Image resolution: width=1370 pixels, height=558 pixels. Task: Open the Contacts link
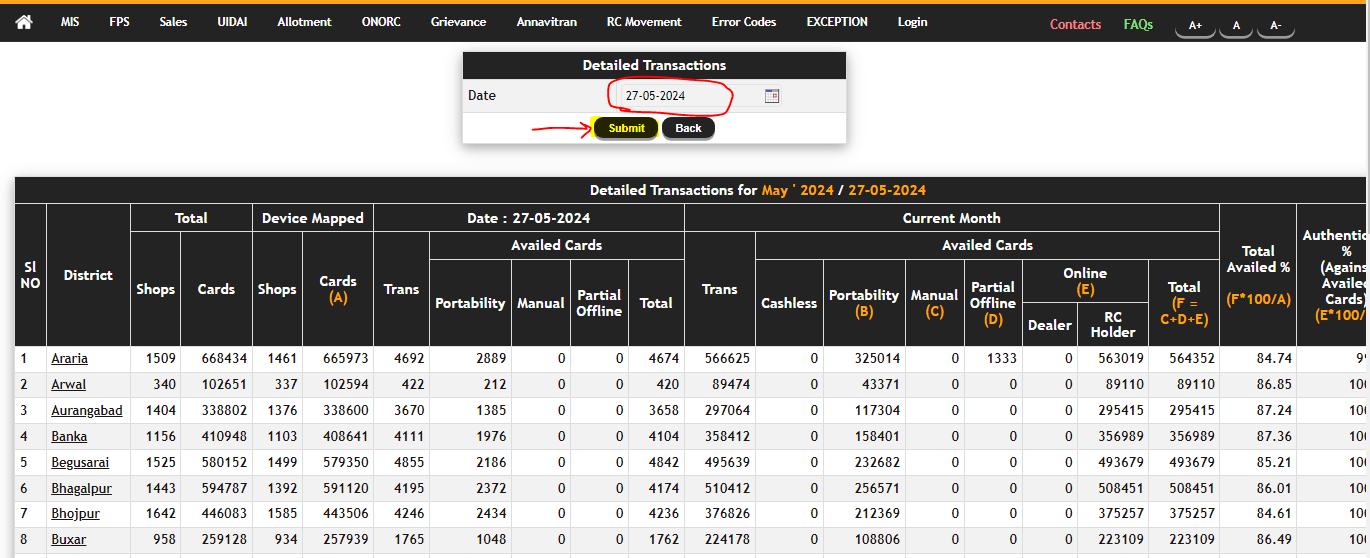pyautogui.click(x=1075, y=25)
